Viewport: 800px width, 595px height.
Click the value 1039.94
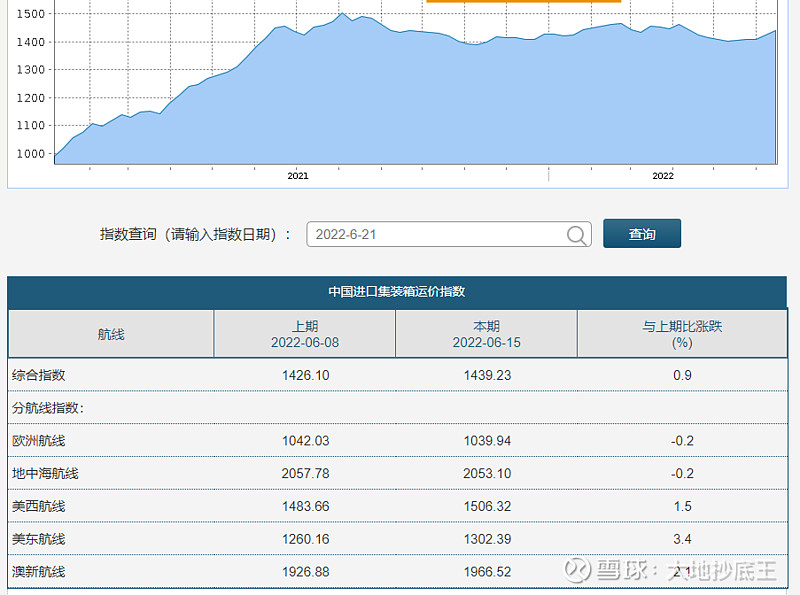point(487,440)
